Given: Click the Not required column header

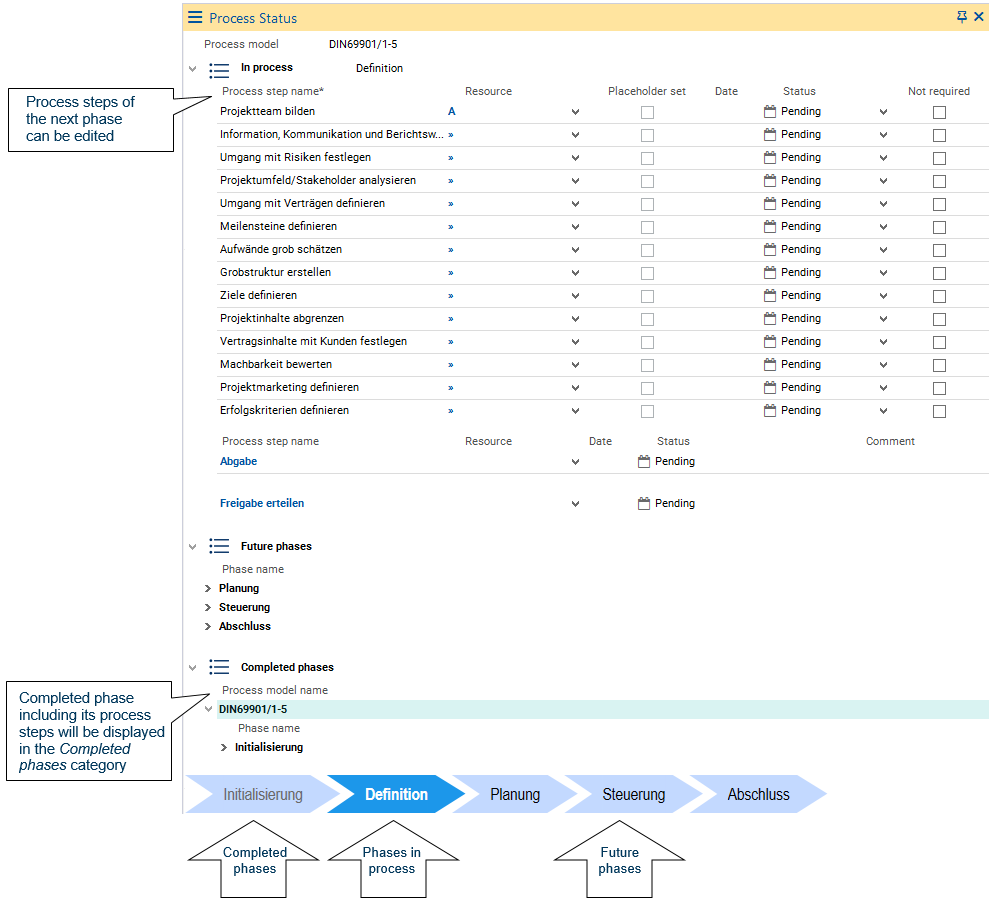Looking at the screenshot, I should pyautogui.click(x=939, y=91).
